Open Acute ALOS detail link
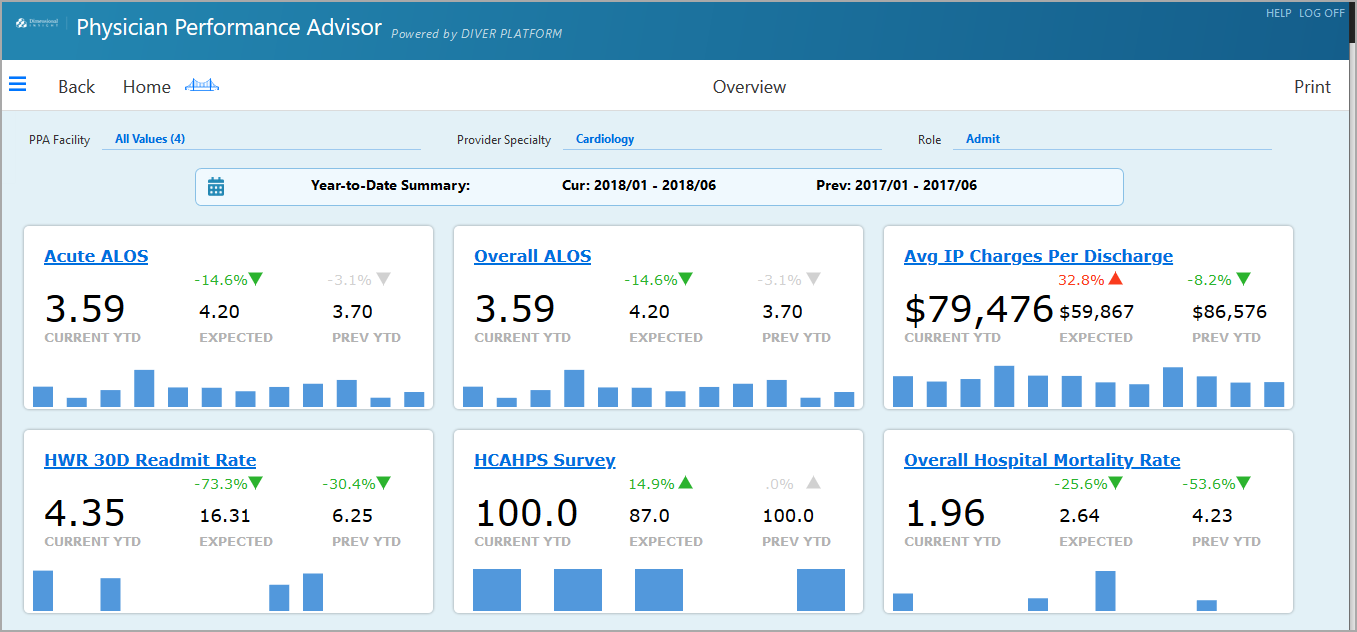The height and width of the screenshot is (632, 1357). tap(96, 256)
